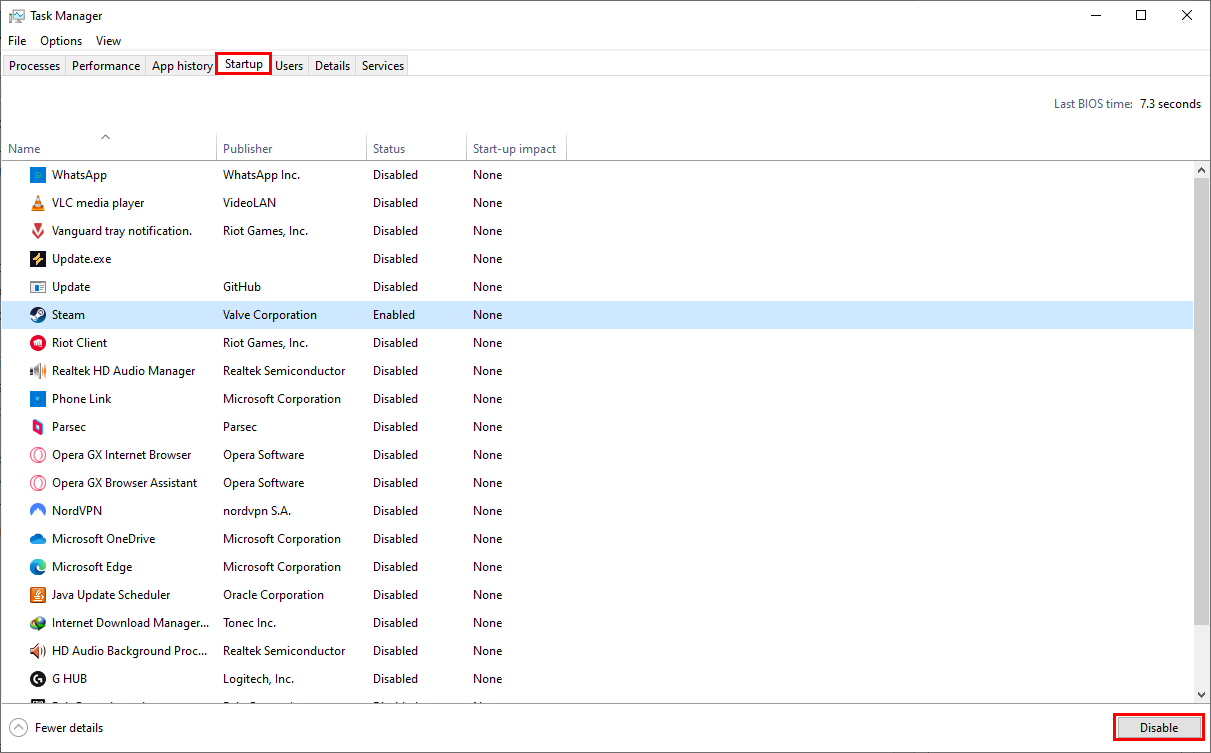1211x753 pixels.
Task: Select the Microsoft Edge icon
Action: pos(37,567)
